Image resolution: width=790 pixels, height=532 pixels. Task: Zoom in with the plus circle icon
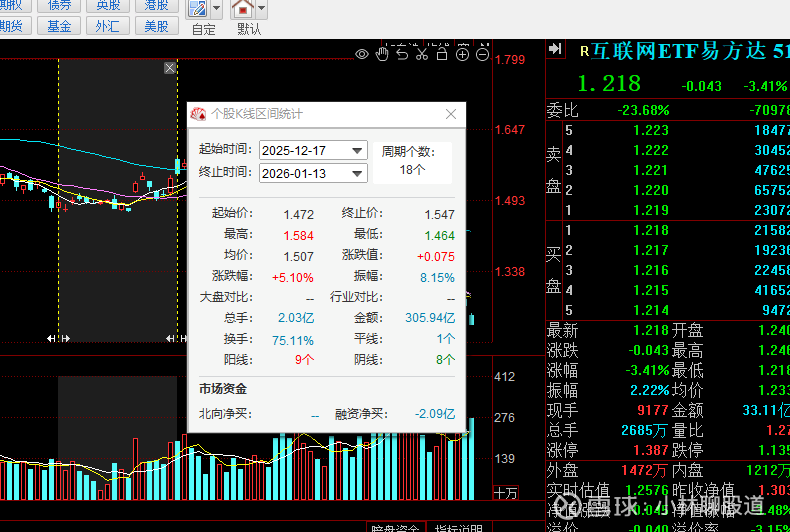click(462, 54)
